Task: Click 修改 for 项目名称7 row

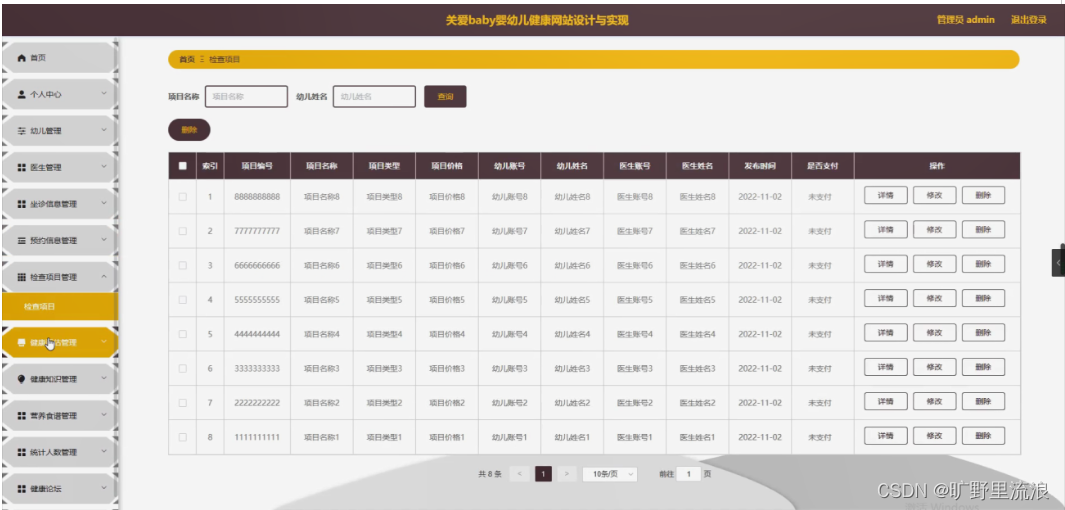Action: (934, 230)
